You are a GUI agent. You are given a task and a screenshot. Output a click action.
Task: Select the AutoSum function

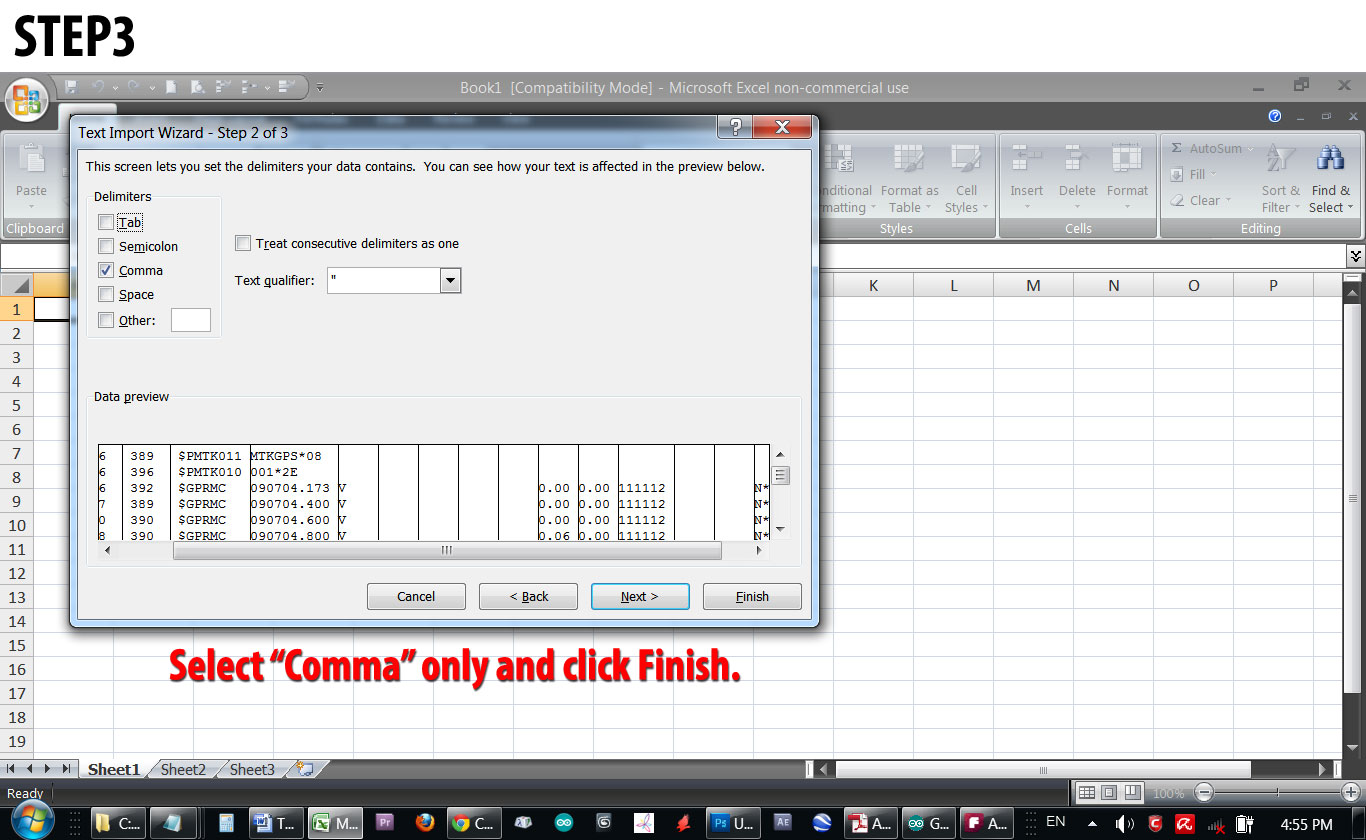click(1211, 148)
